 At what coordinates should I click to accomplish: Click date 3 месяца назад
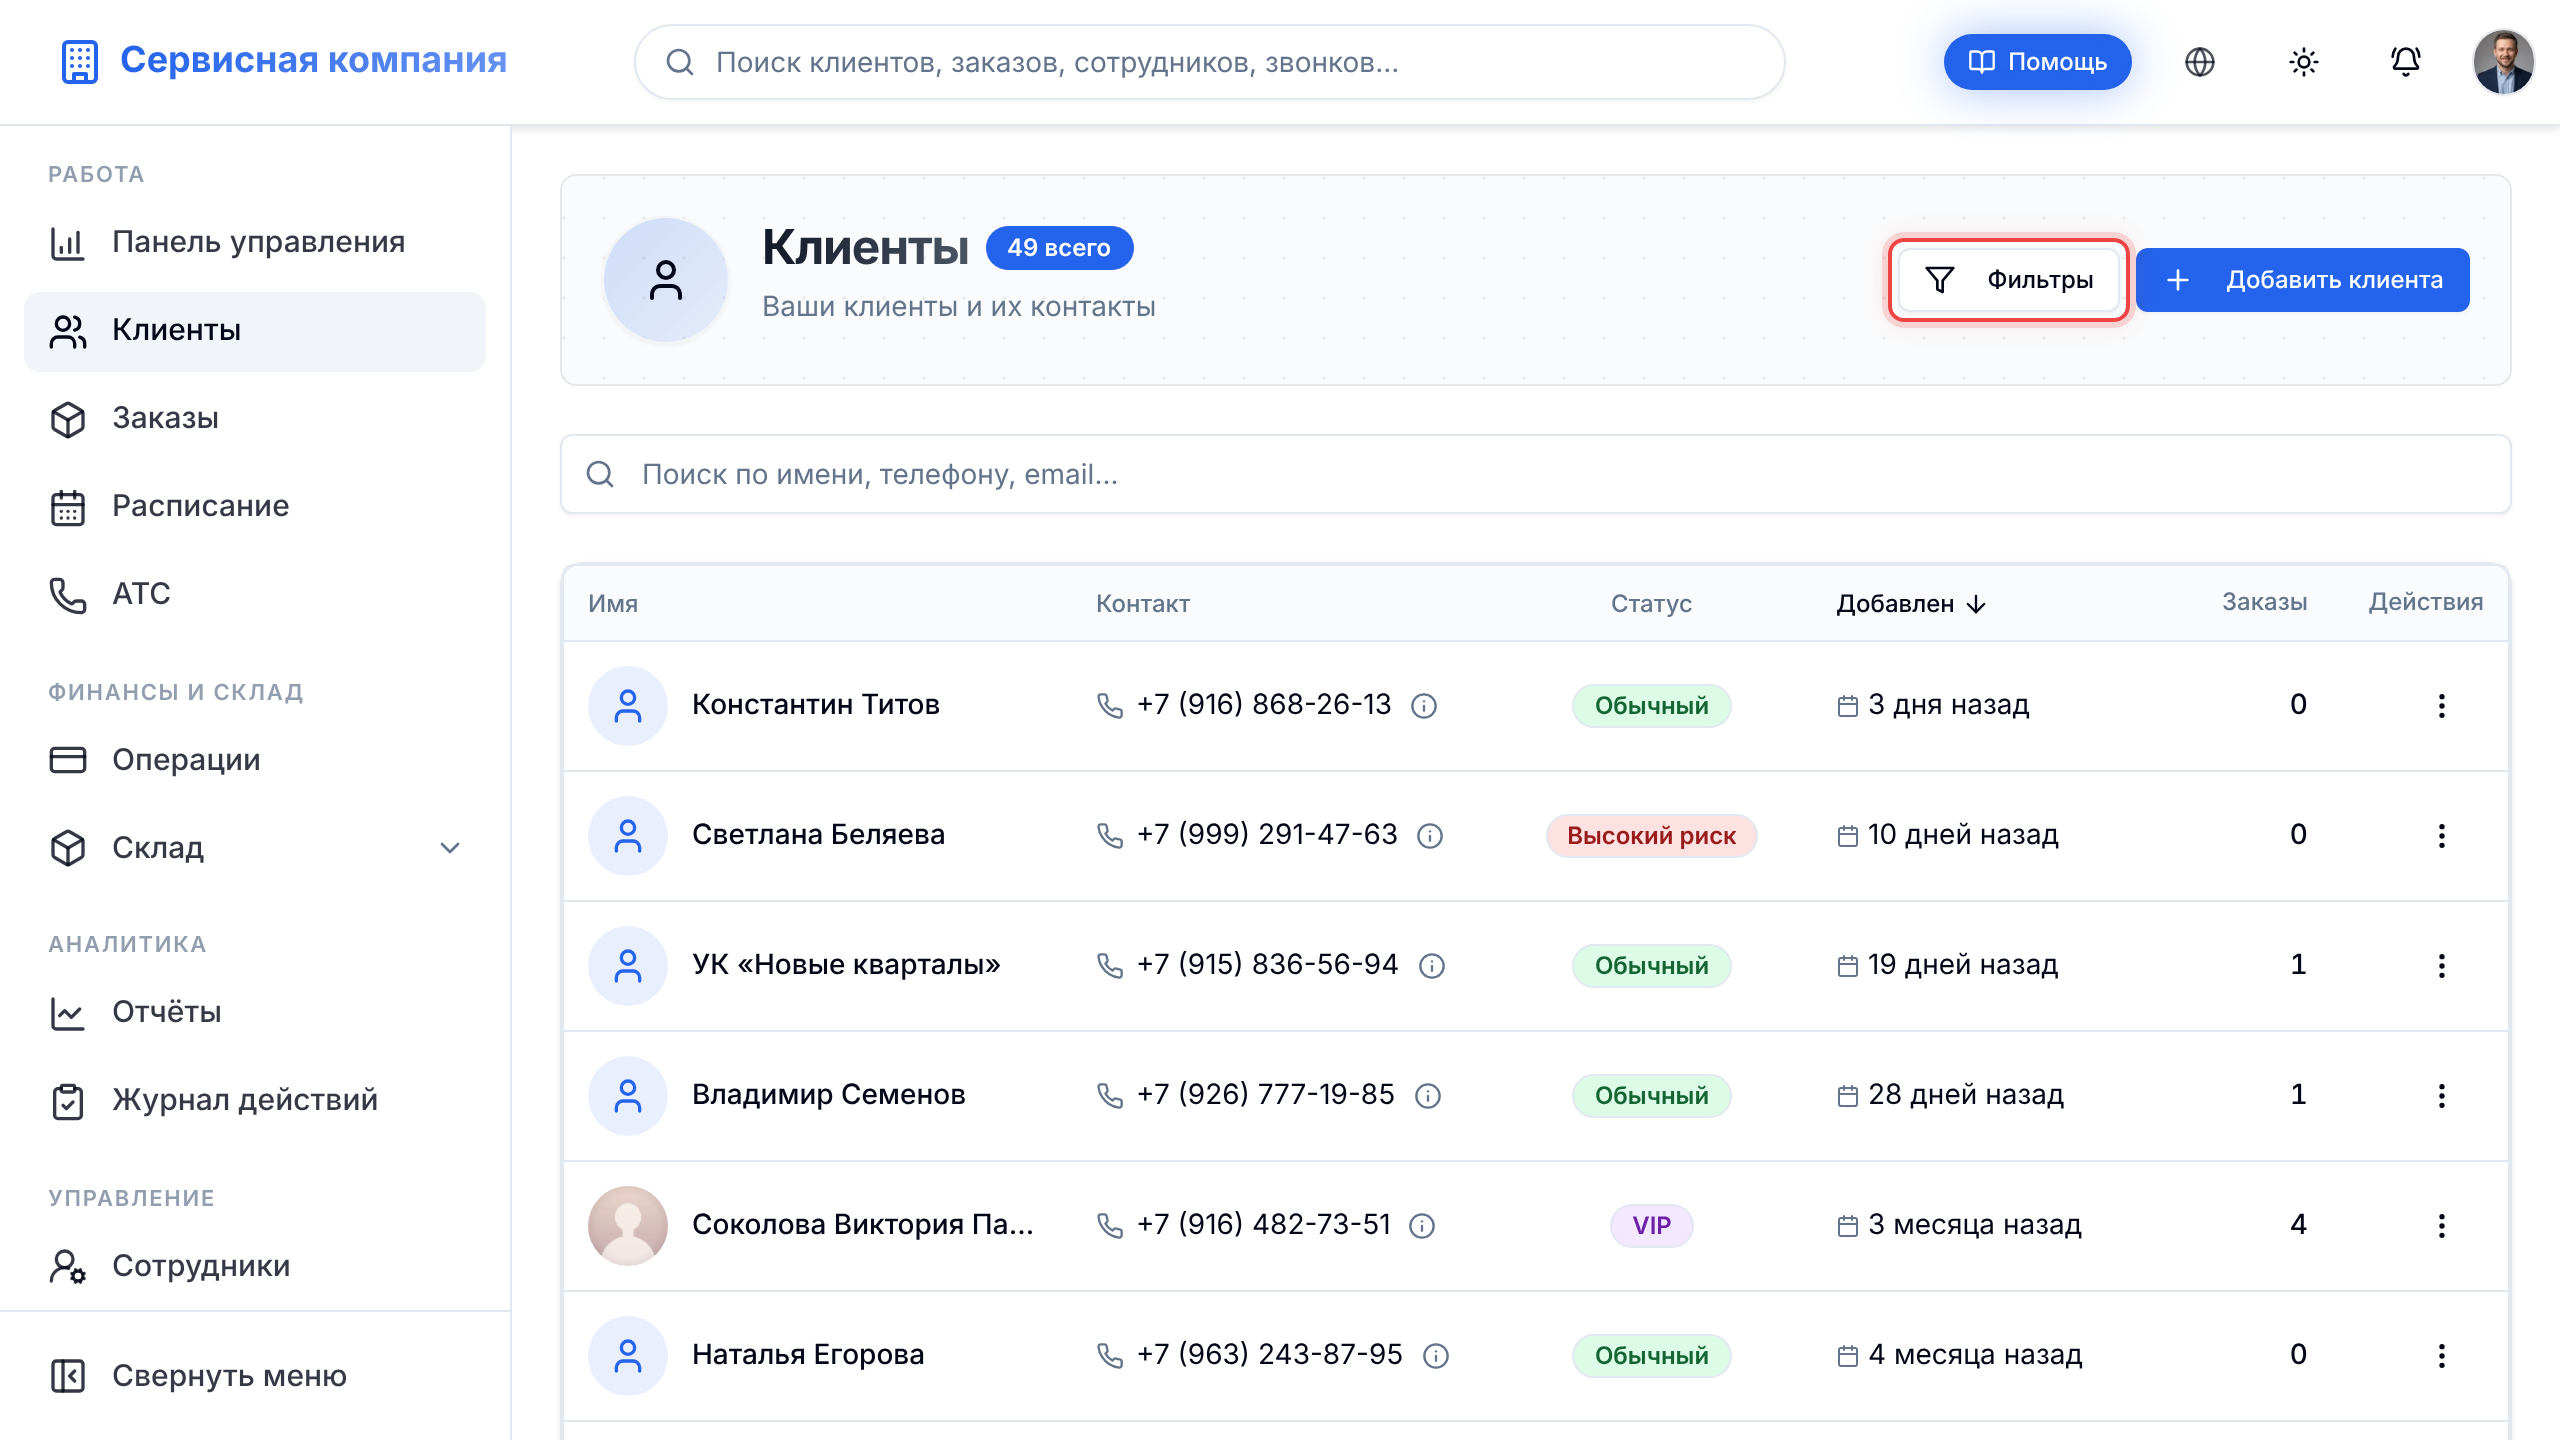(1974, 1225)
